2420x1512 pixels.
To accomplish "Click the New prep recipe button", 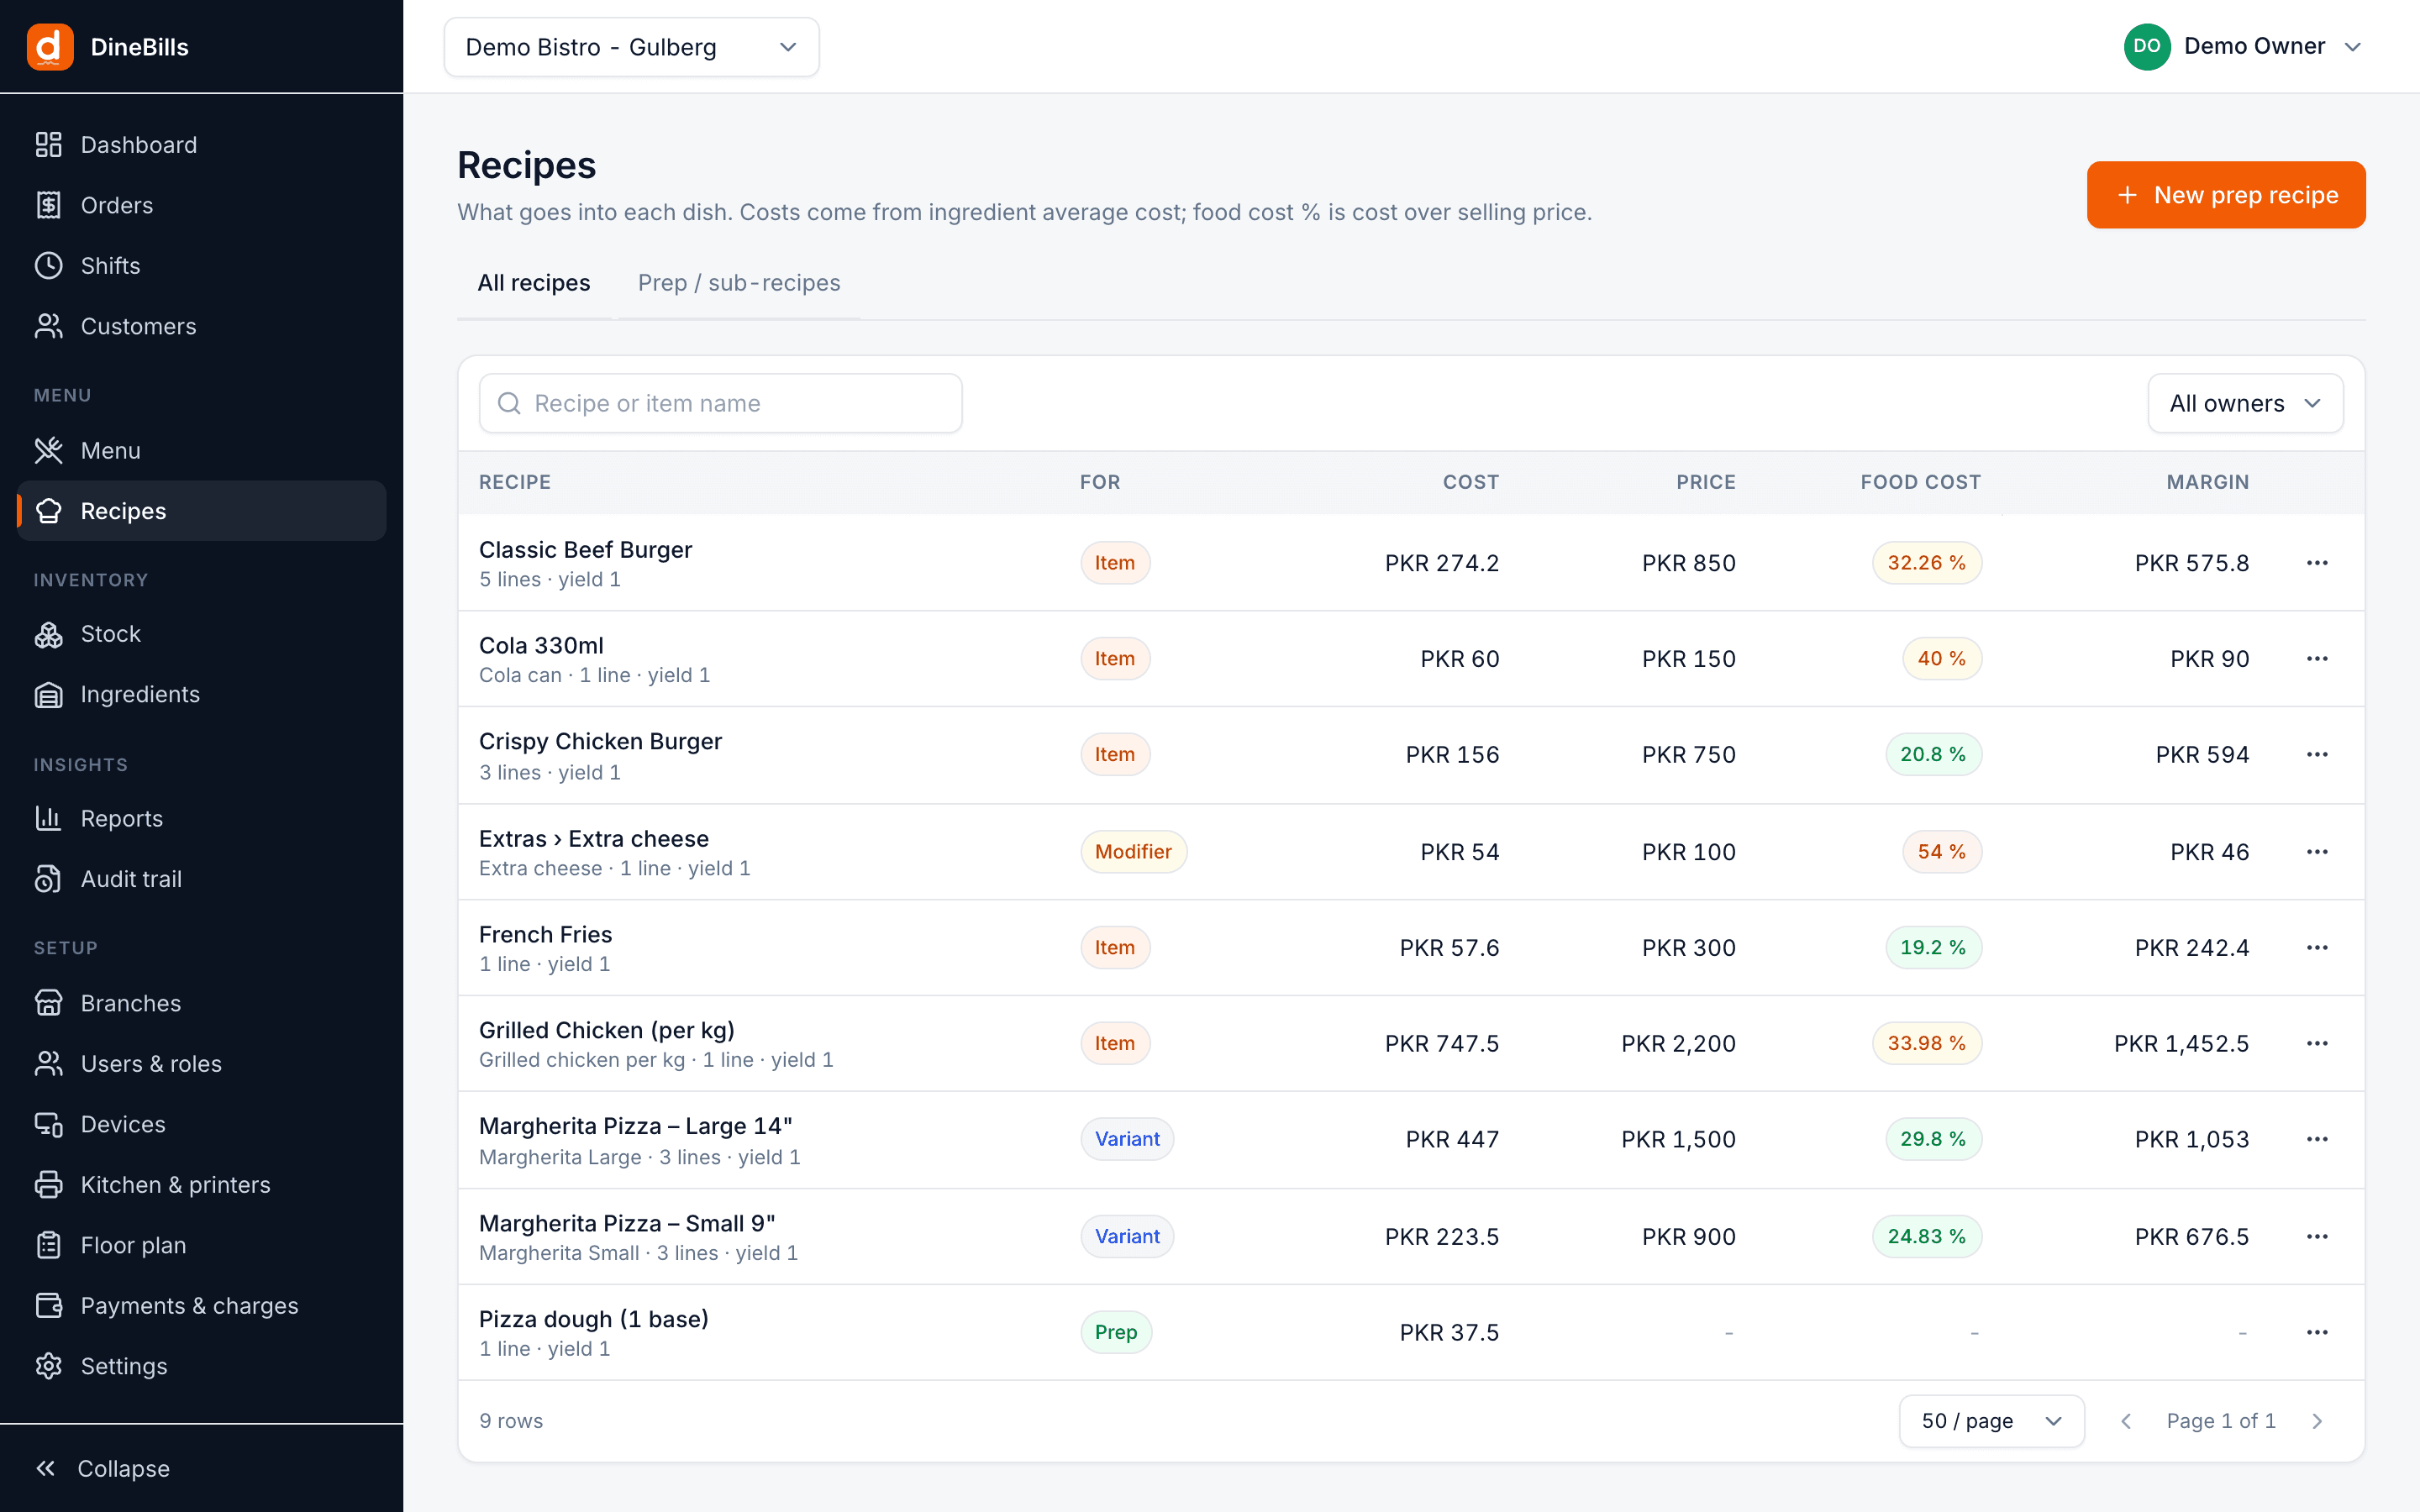I will coord(2225,195).
